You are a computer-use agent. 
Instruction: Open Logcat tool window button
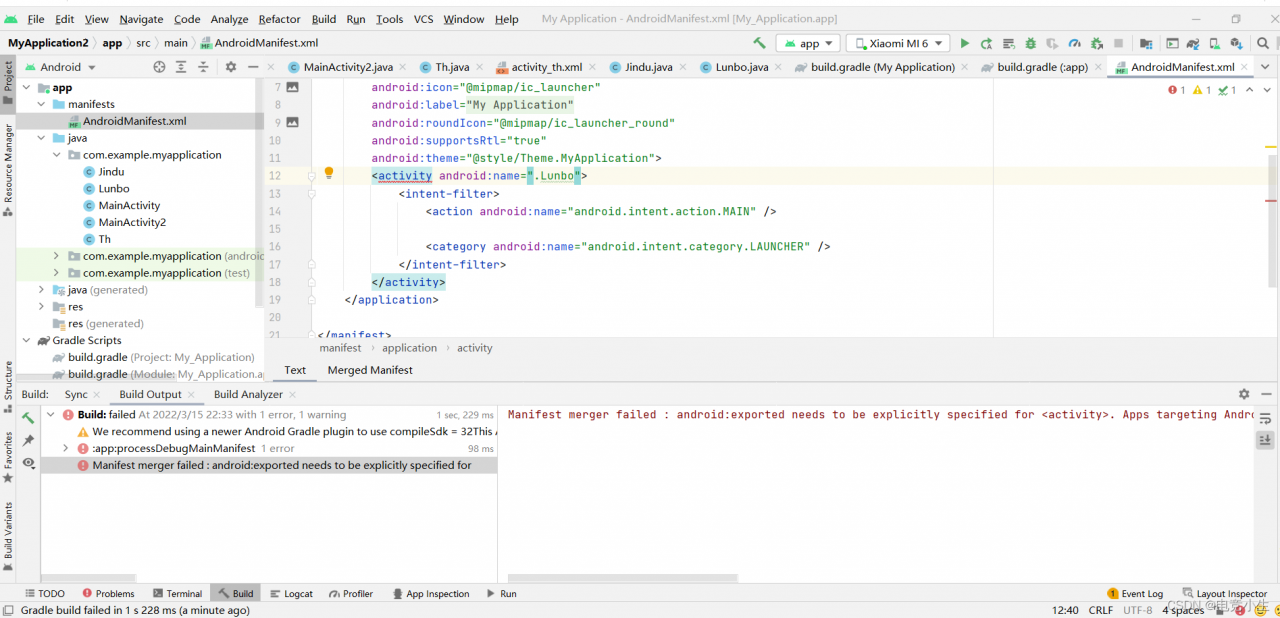291,594
